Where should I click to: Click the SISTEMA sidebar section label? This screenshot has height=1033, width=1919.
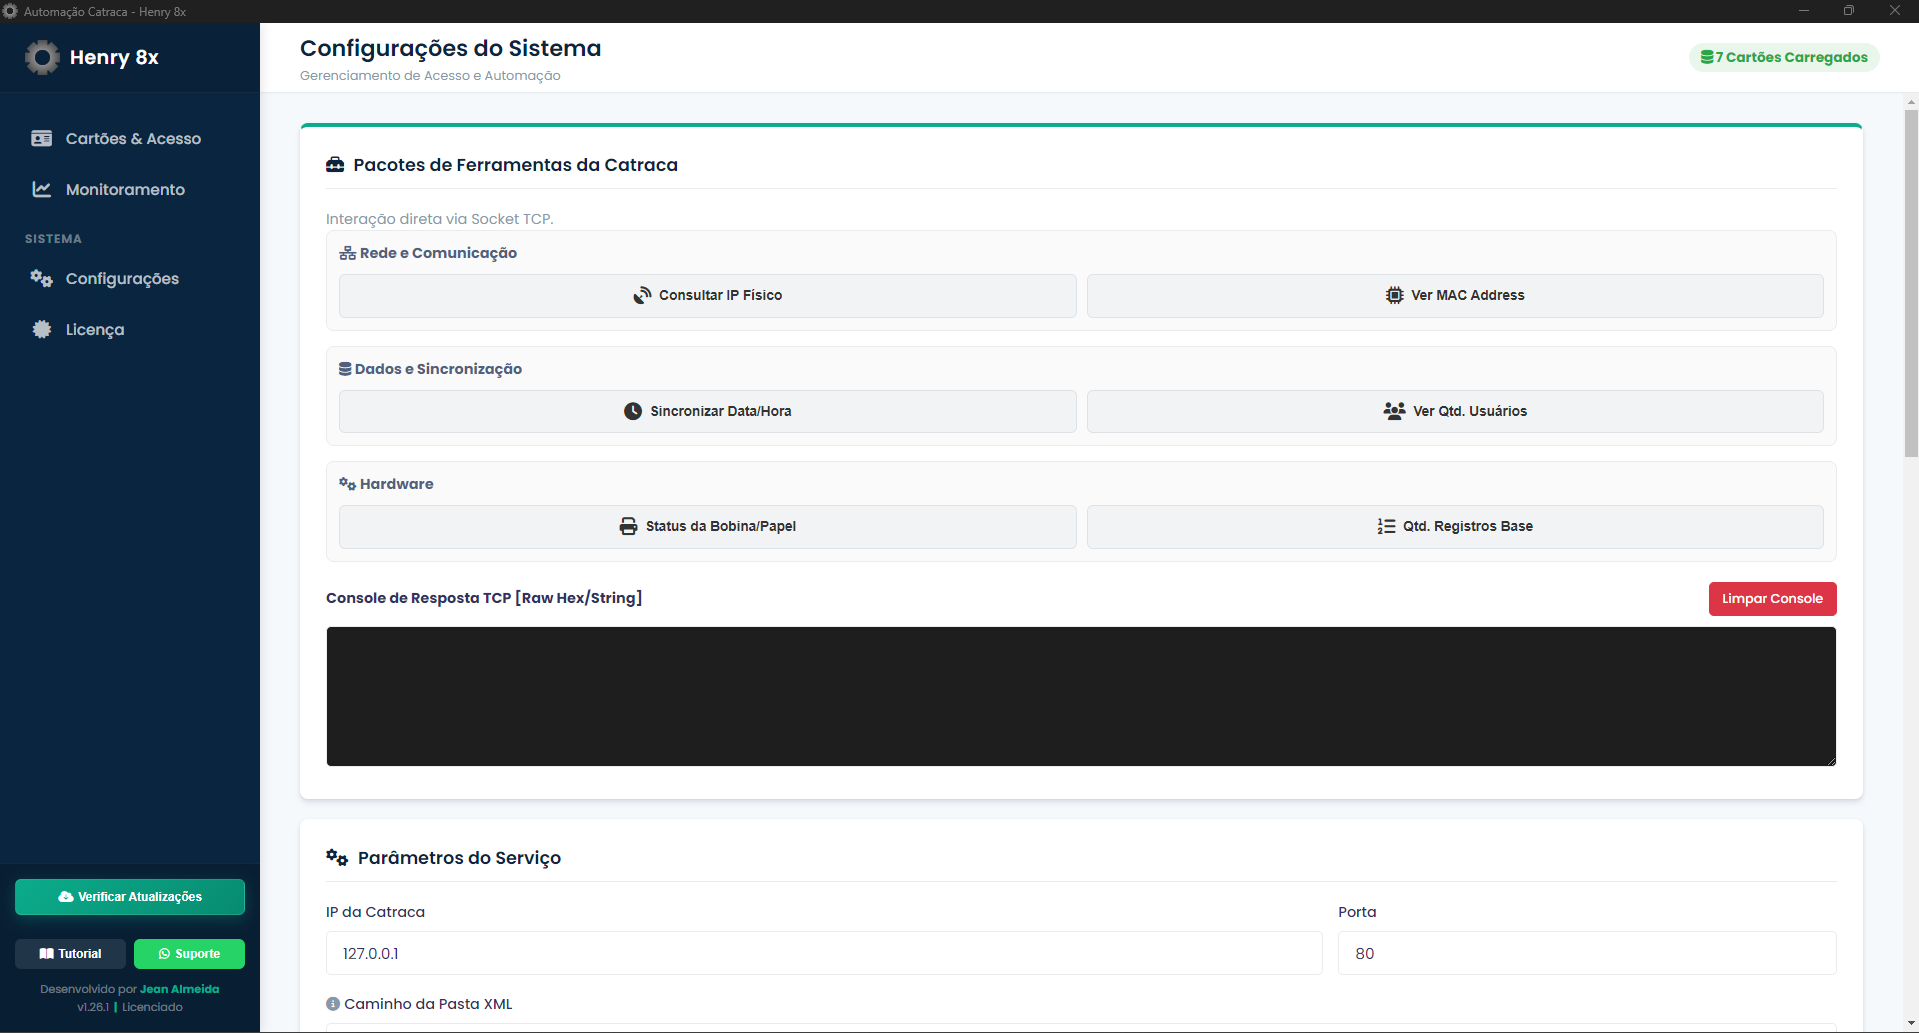(x=53, y=239)
